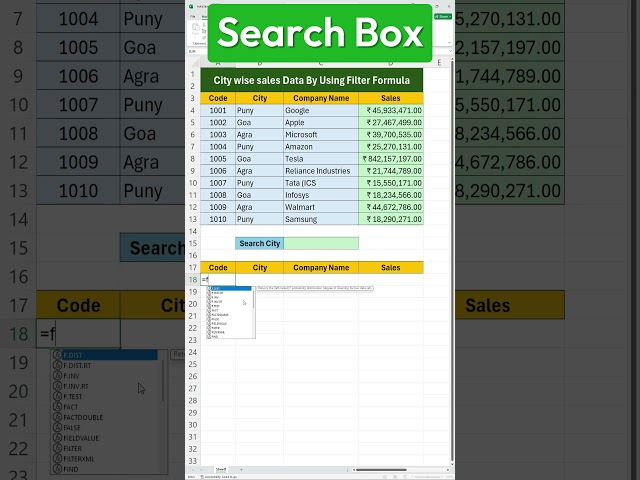640x480 pixels.
Task: Switch to Page Break Preview in status bar
Action: [404, 477]
